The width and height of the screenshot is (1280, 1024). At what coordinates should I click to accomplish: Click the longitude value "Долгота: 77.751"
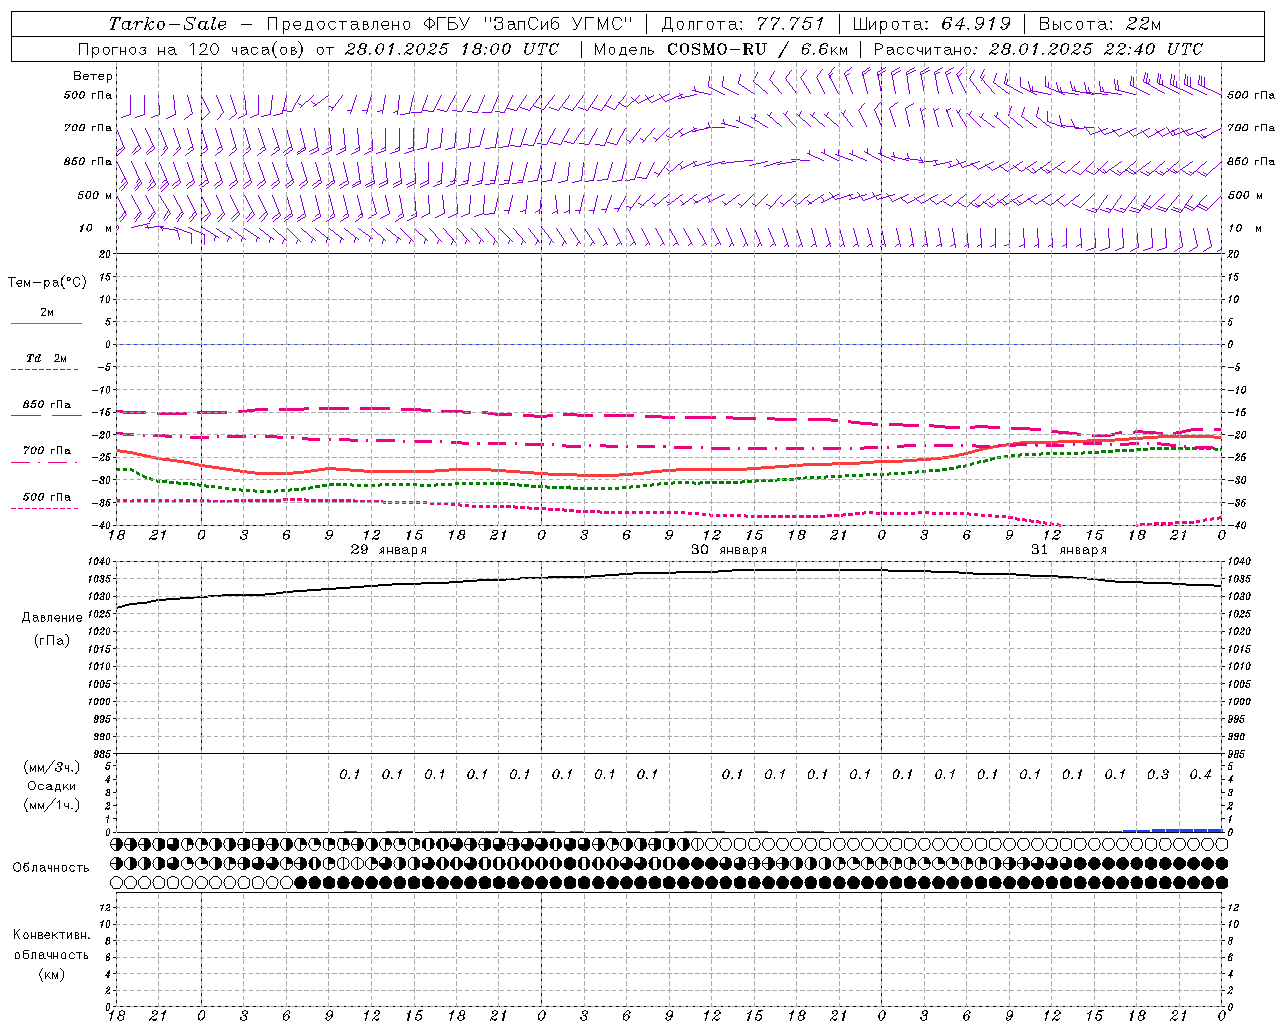[x=743, y=24]
